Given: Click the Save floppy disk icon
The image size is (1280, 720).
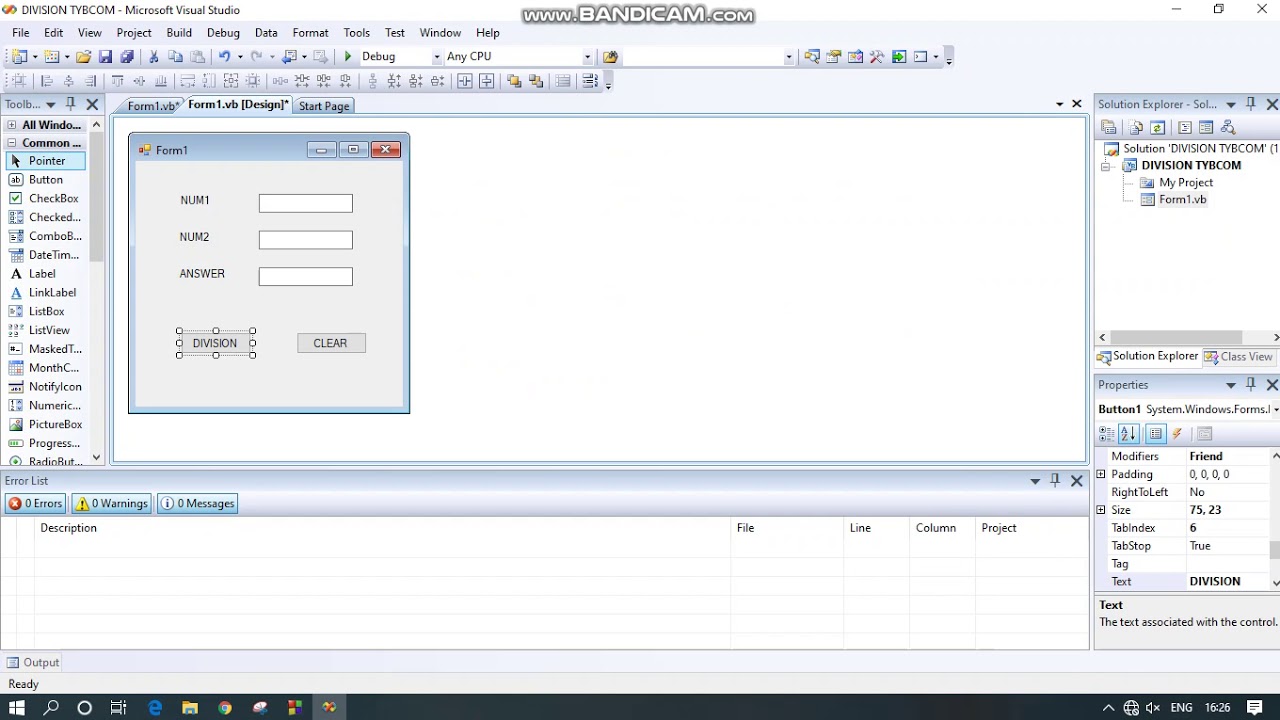Looking at the screenshot, I should point(105,57).
